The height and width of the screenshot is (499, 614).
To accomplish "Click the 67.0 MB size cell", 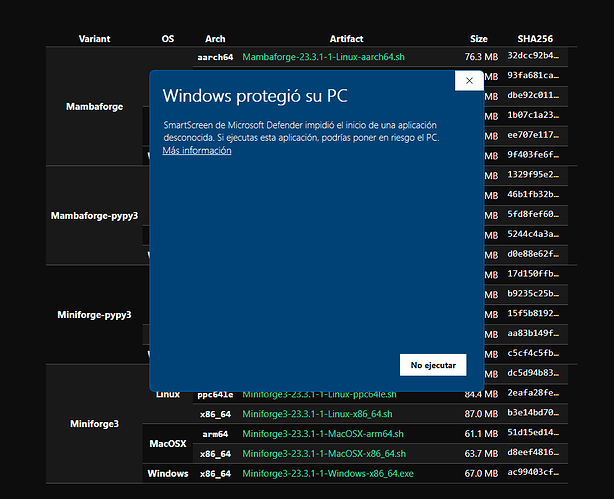I will pyautogui.click(x=481, y=474).
